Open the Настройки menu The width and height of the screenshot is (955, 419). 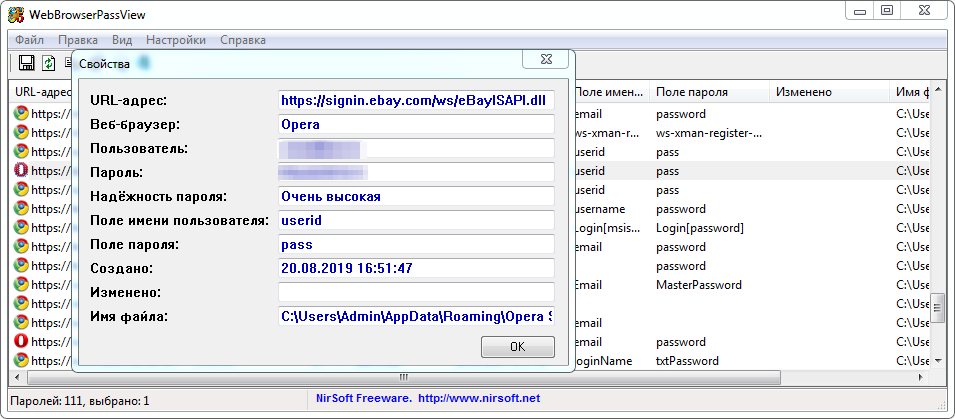176,40
